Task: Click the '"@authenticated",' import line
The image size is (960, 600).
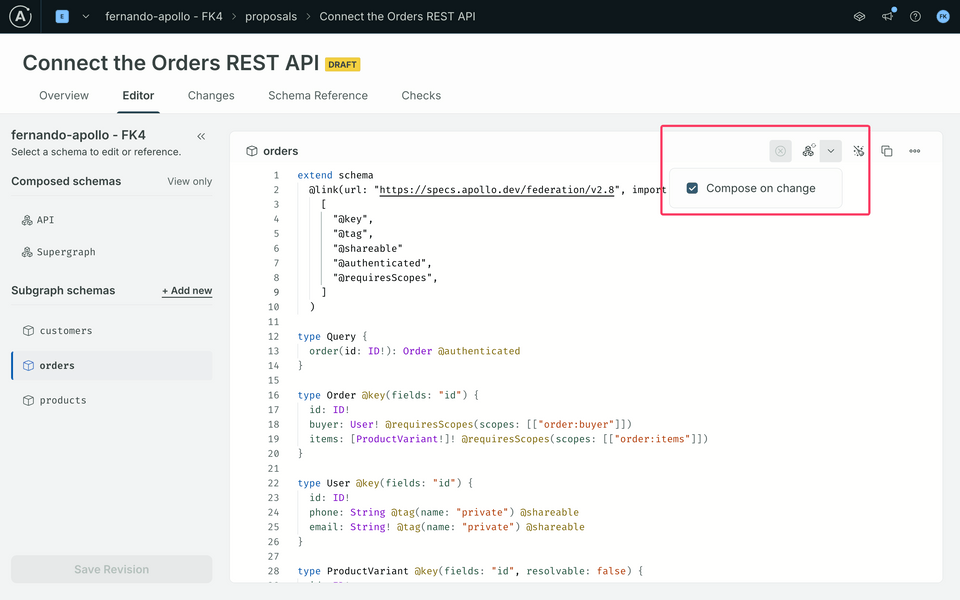Action: (x=383, y=263)
